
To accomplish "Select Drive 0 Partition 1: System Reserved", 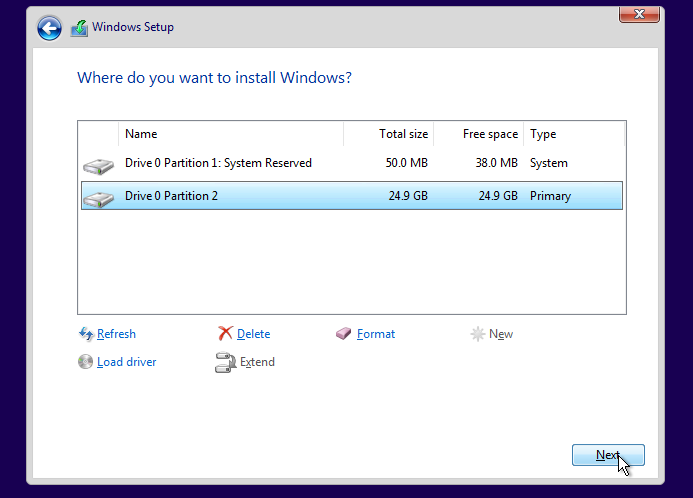I will click(x=218, y=163).
